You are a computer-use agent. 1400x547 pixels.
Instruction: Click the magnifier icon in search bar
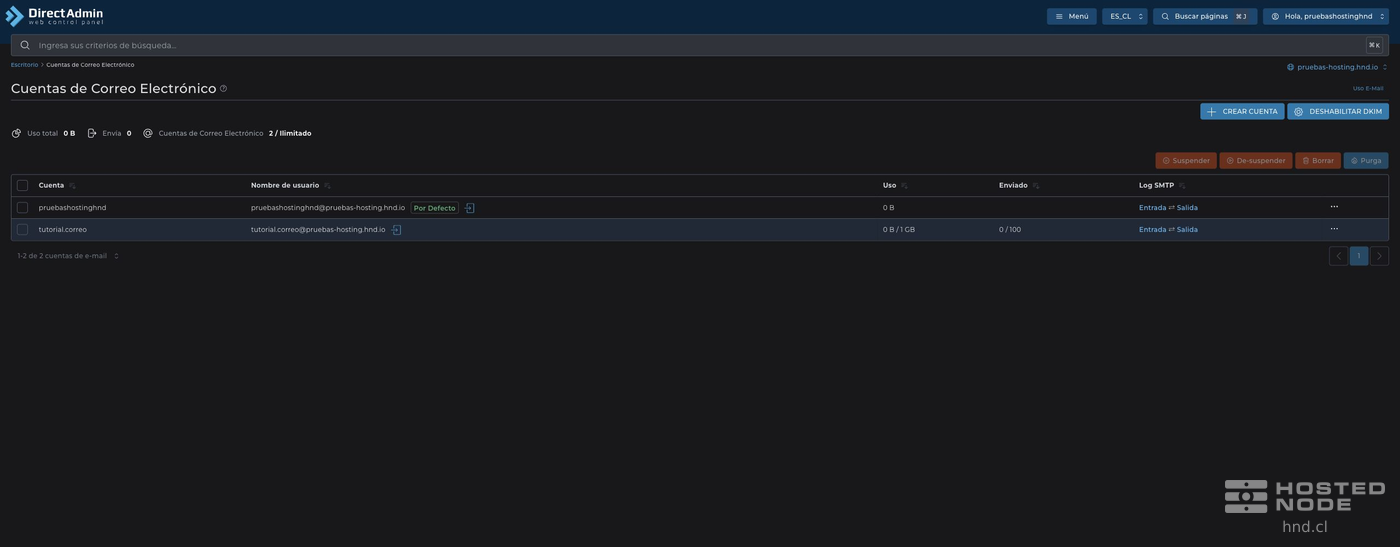pyautogui.click(x=25, y=45)
